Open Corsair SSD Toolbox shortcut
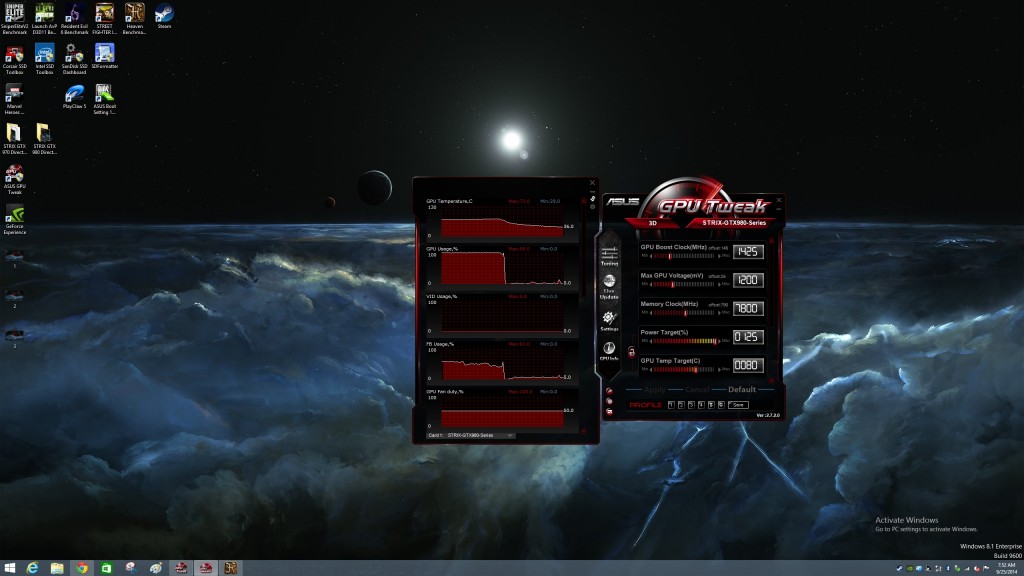1024x576 pixels. point(14,59)
